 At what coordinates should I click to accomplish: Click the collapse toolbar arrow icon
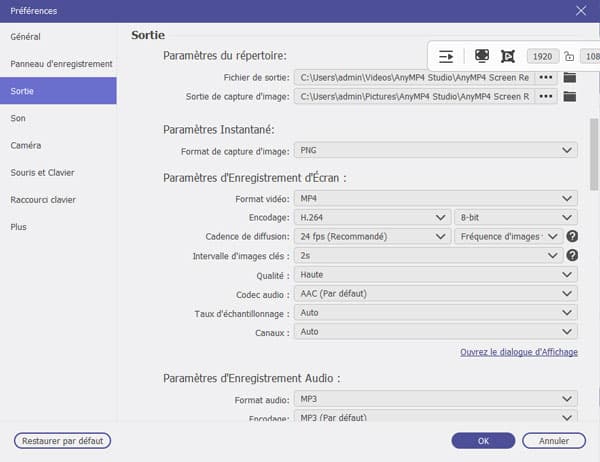pyautogui.click(x=446, y=57)
